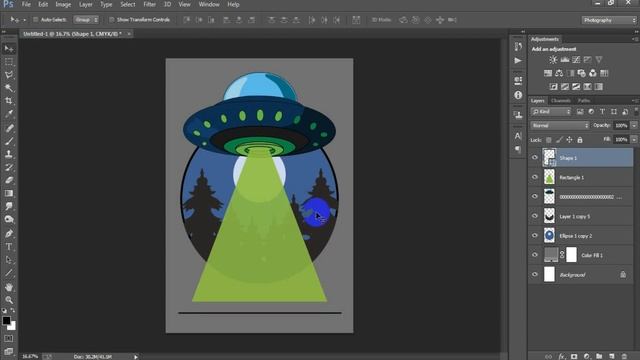Add a Curves adjustment
The height and width of the screenshot is (360, 640).
[576, 60]
